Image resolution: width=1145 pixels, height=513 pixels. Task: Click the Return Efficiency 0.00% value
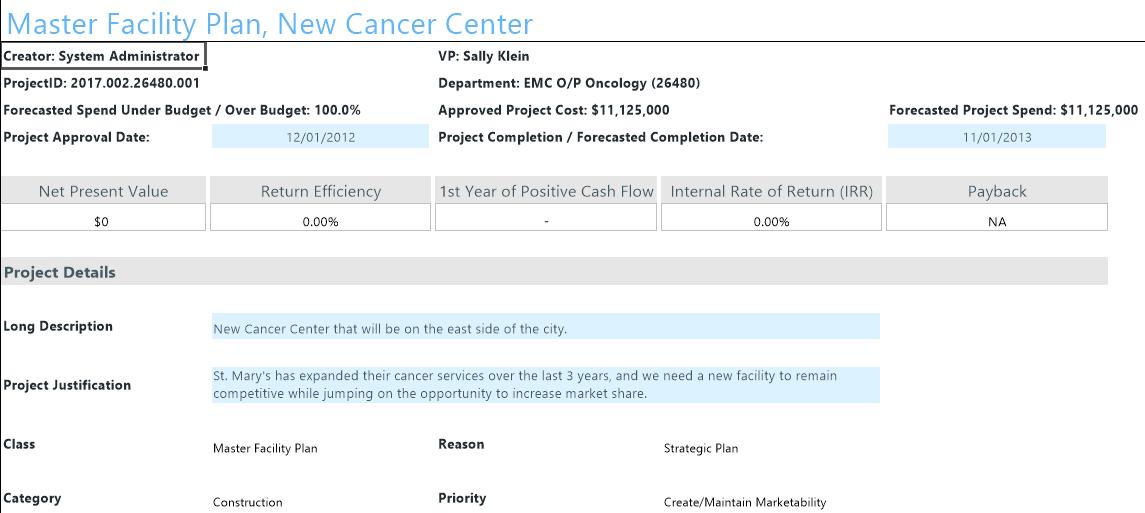coord(321,222)
